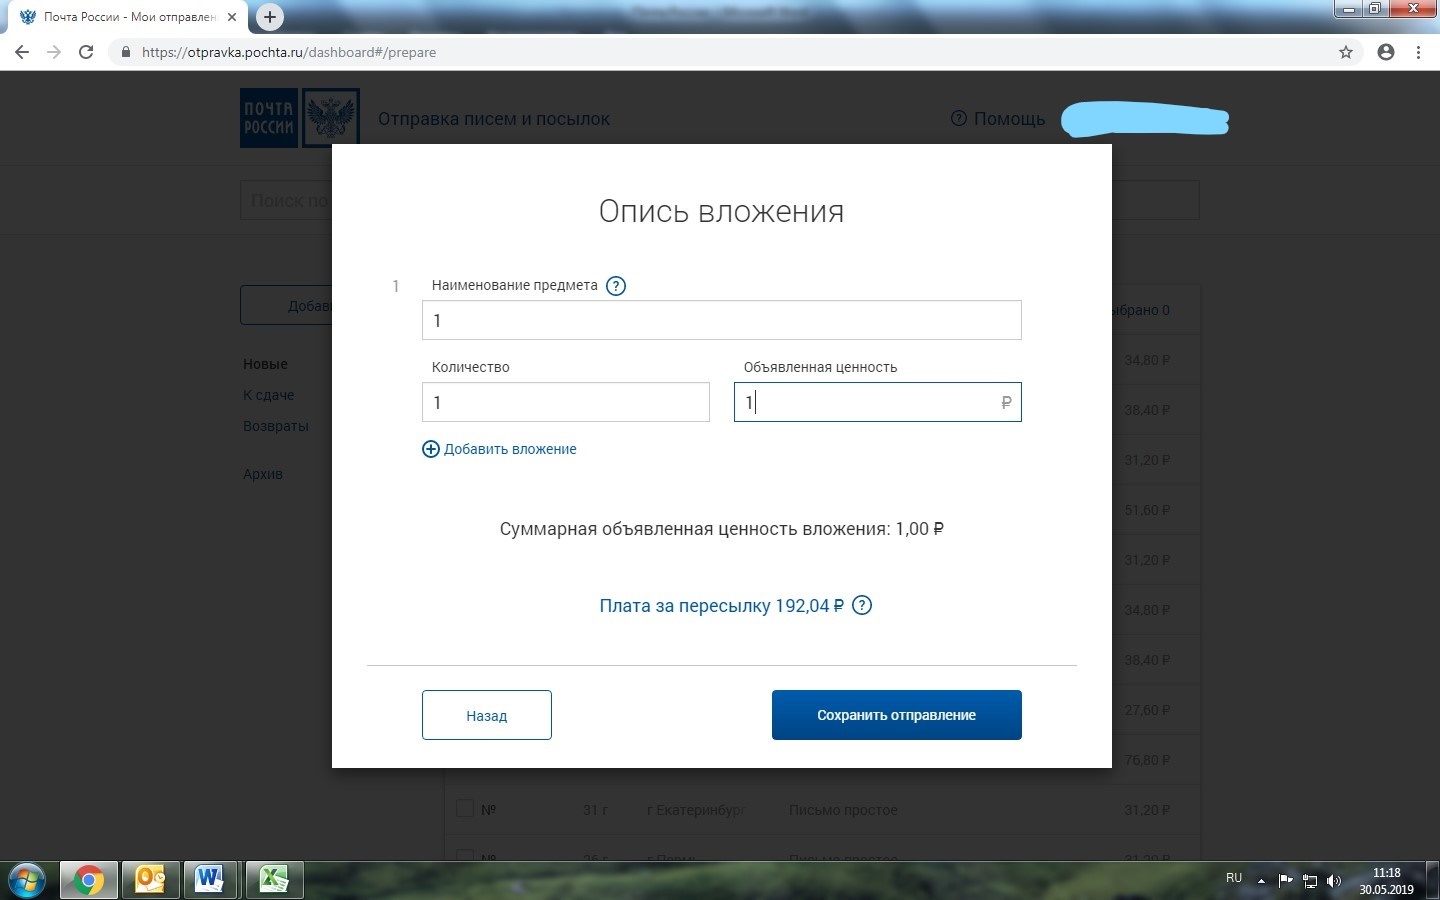Click the network icon in system tray
1440x900 pixels.
coord(1309,881)
